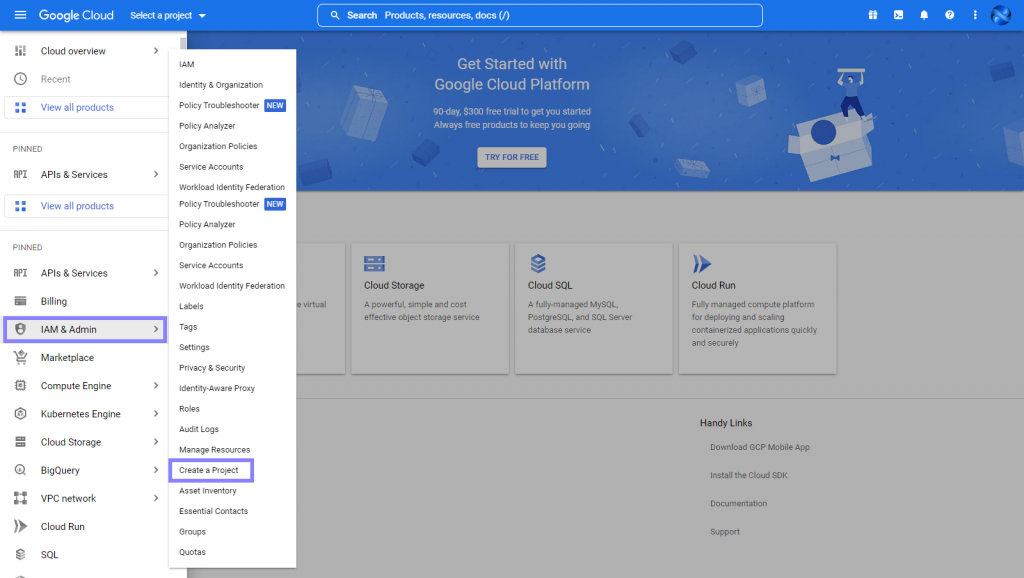Click the VPC network icon
Image resolution: width=1024 pixels, height=578 pixels.
tap(20, 498)
